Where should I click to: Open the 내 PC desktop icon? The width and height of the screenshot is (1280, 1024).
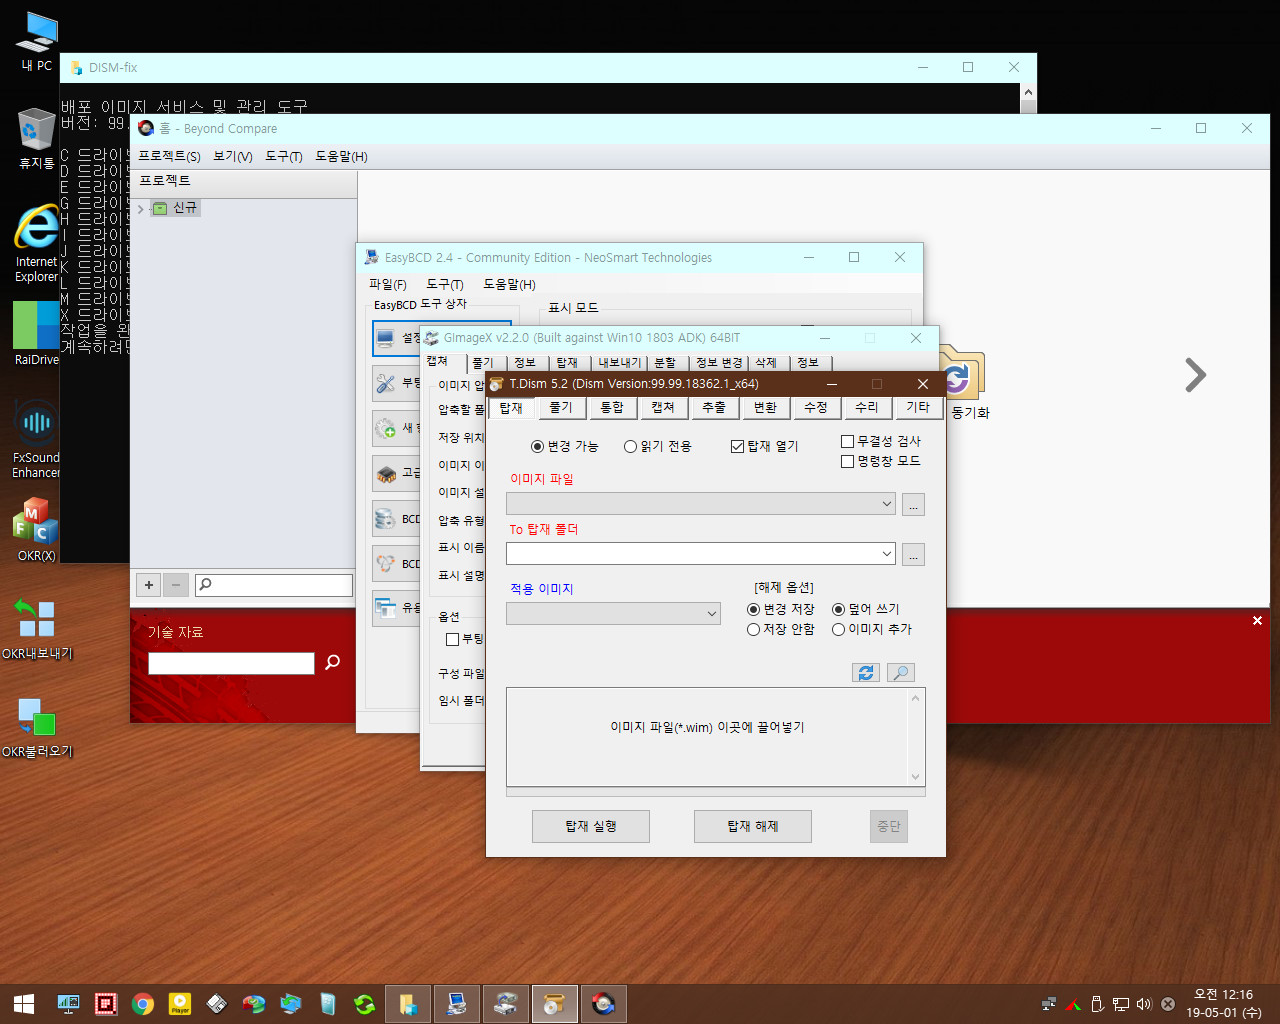point(37,42)
